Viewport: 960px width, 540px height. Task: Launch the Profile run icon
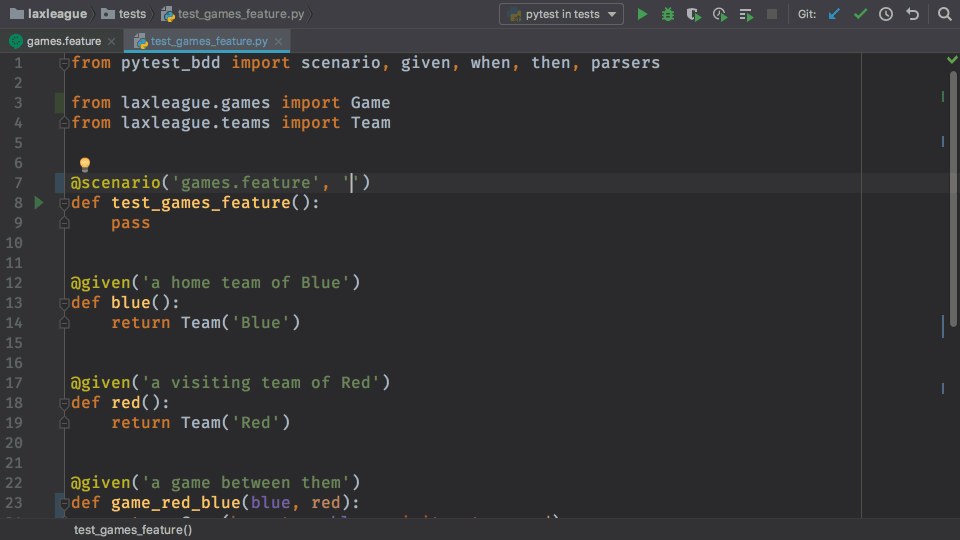[720, 14]
